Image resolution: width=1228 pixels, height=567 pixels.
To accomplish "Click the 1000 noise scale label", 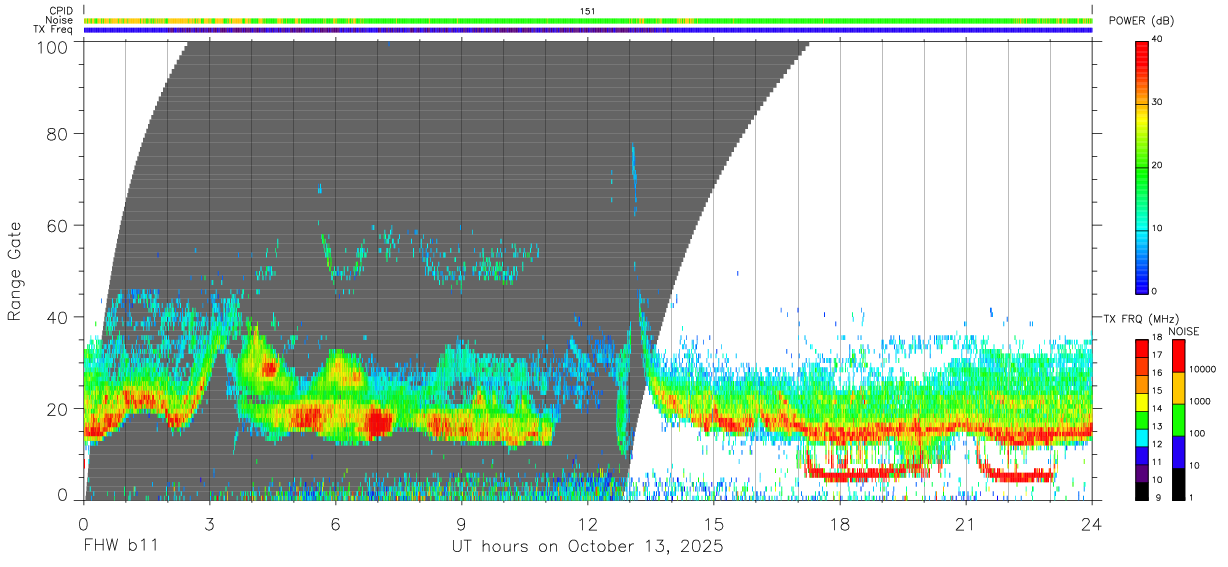I will tap(1199, 401).
